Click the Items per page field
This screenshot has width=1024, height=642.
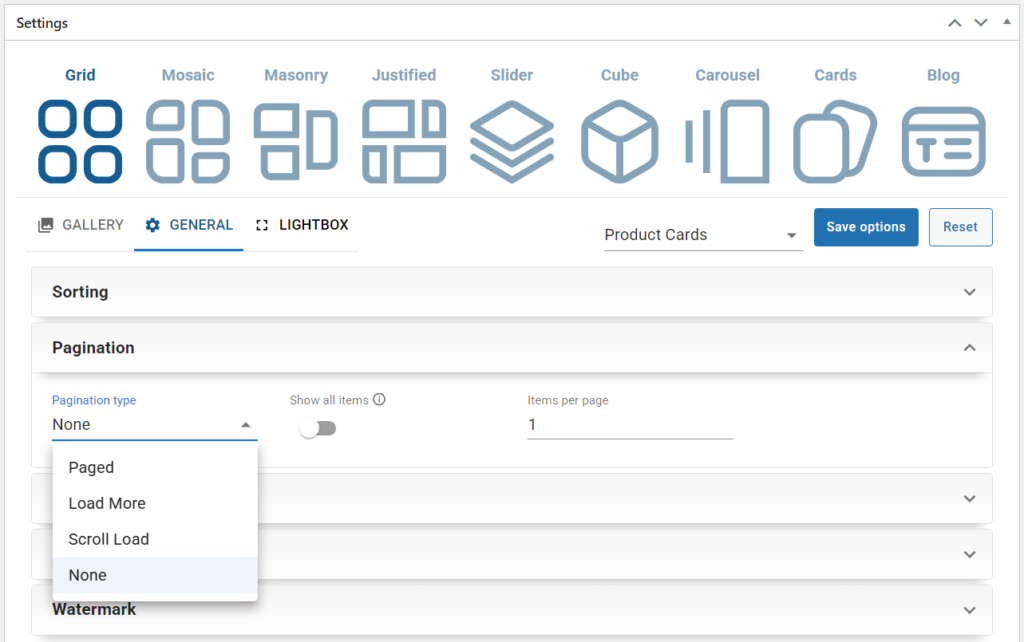point(630,425)
